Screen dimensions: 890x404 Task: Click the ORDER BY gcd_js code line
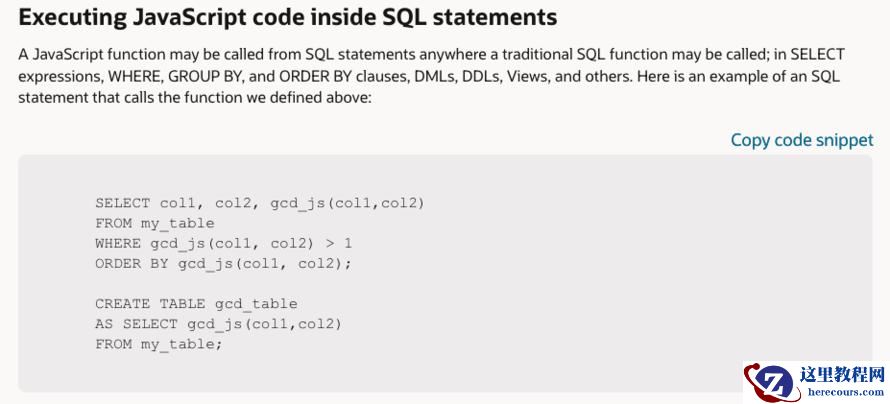[x=223, y=263]
